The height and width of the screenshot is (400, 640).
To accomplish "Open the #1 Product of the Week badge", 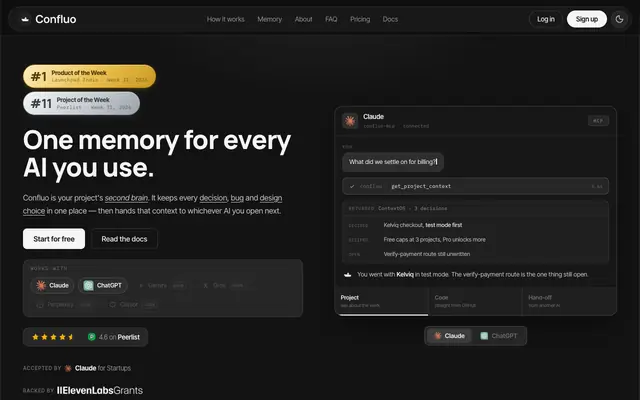I will click(x=89, y=76).
